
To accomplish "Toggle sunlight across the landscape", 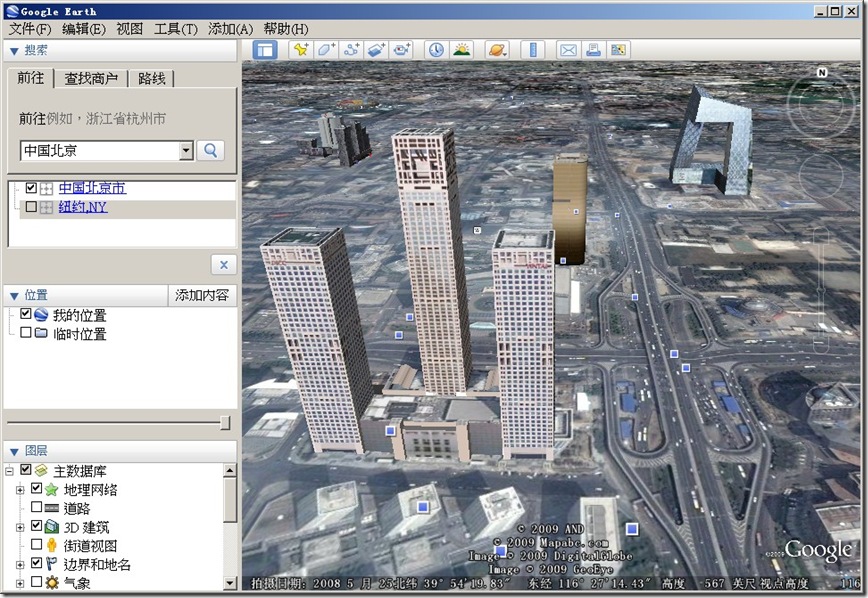I will tap(462, 50).
